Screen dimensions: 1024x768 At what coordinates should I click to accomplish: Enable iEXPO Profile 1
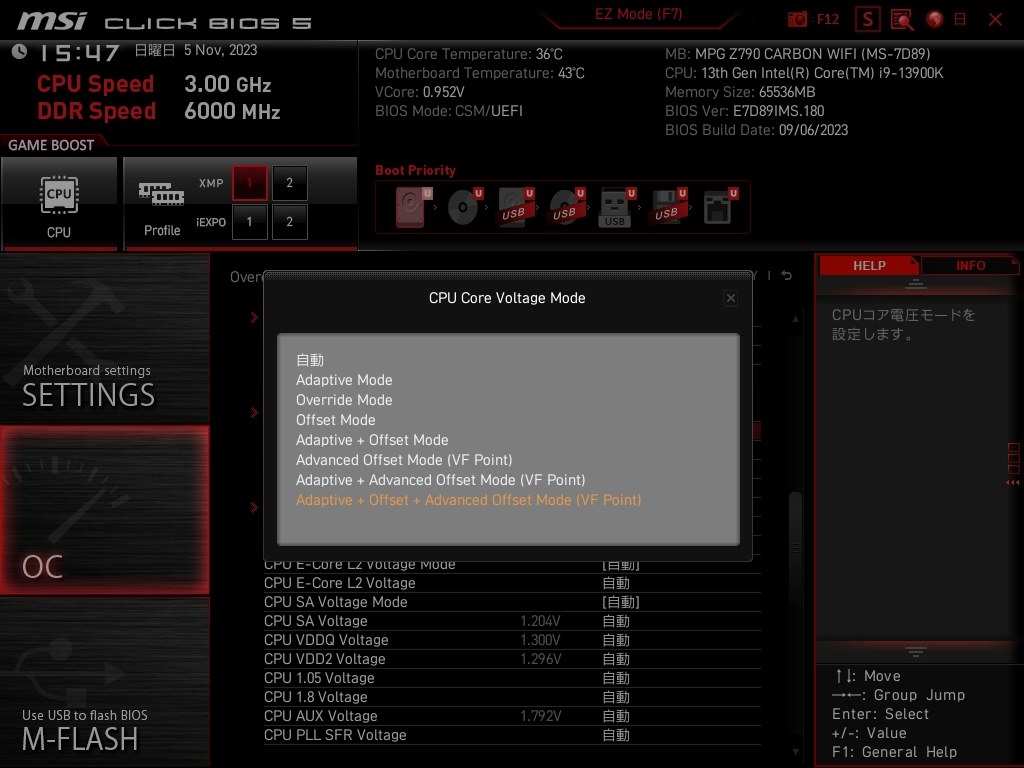pyautogui.click(x=249, y=222)
